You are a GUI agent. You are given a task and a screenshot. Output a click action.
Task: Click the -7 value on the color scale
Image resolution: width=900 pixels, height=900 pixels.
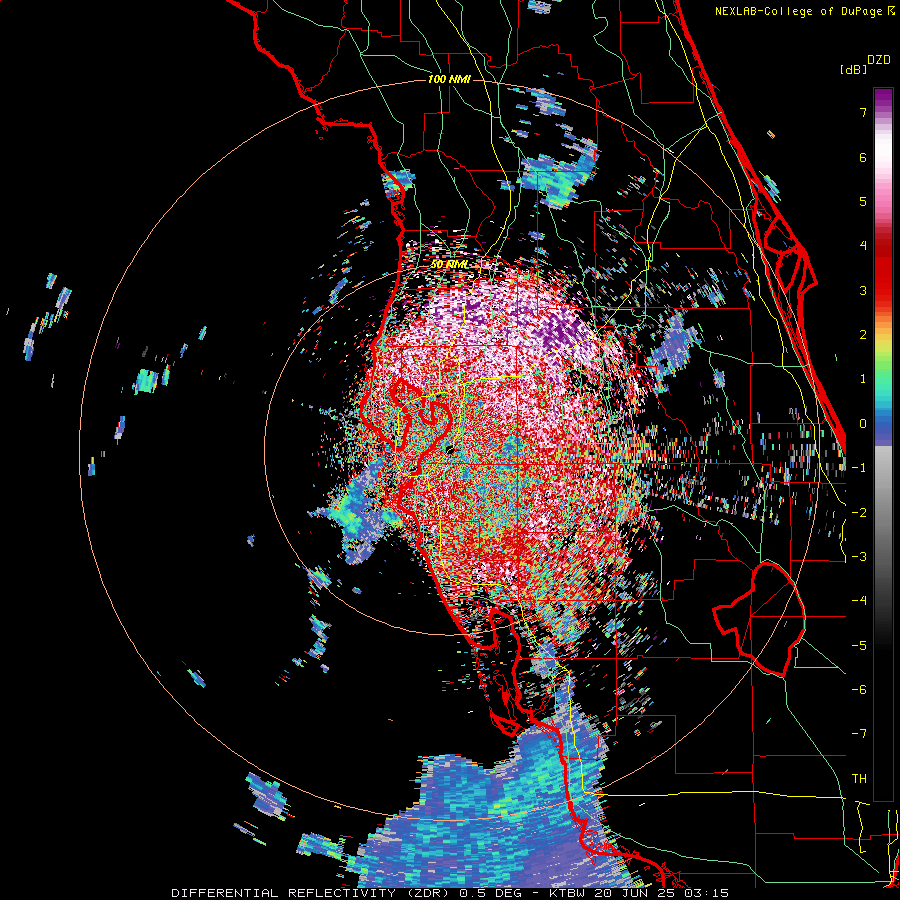point(859,734)
